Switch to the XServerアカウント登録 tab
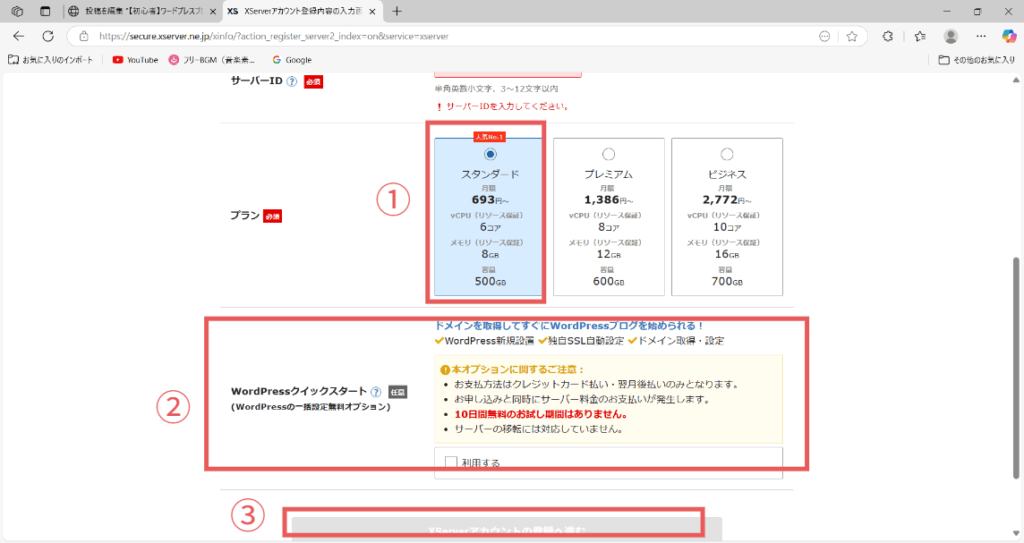The height and width of the screenshot is (543, 1024). pyautogui.click(x=303, y=11)
